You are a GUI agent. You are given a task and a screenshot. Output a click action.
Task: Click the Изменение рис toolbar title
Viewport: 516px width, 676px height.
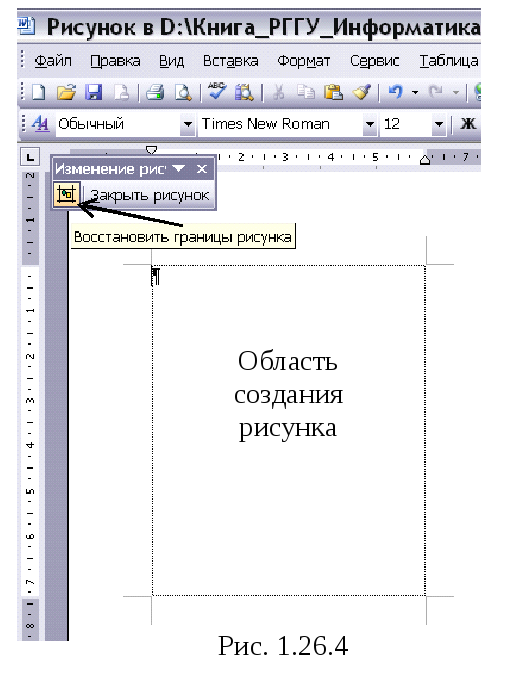click(110, 169)
